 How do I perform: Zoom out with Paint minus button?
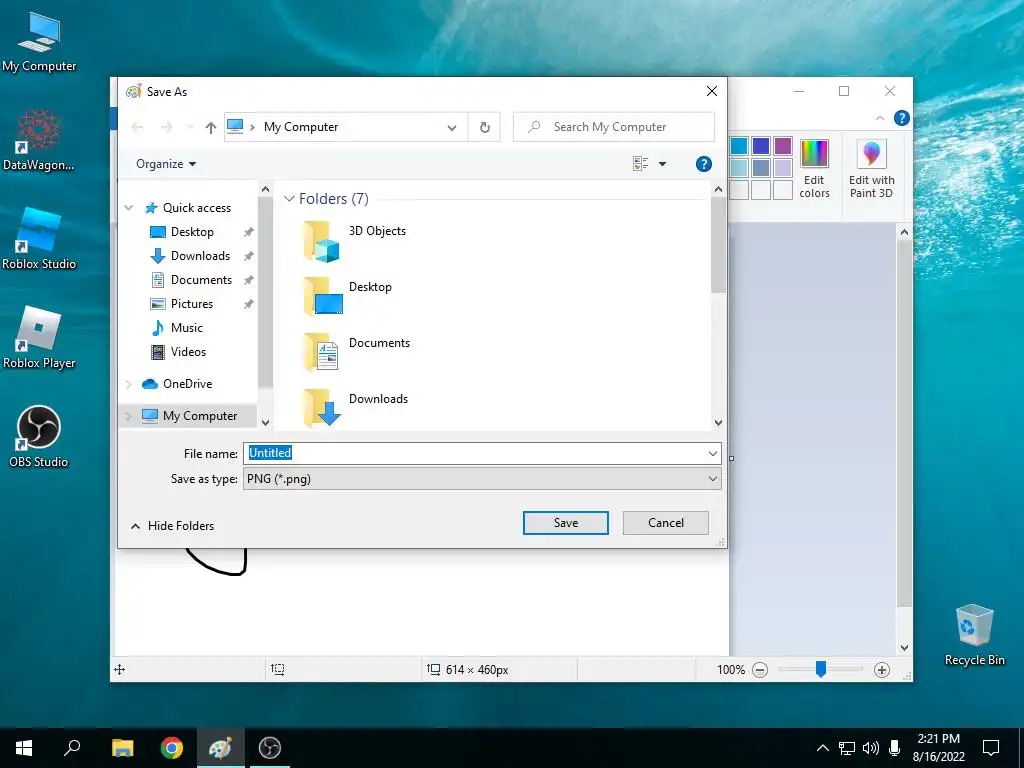pos(760,670)
